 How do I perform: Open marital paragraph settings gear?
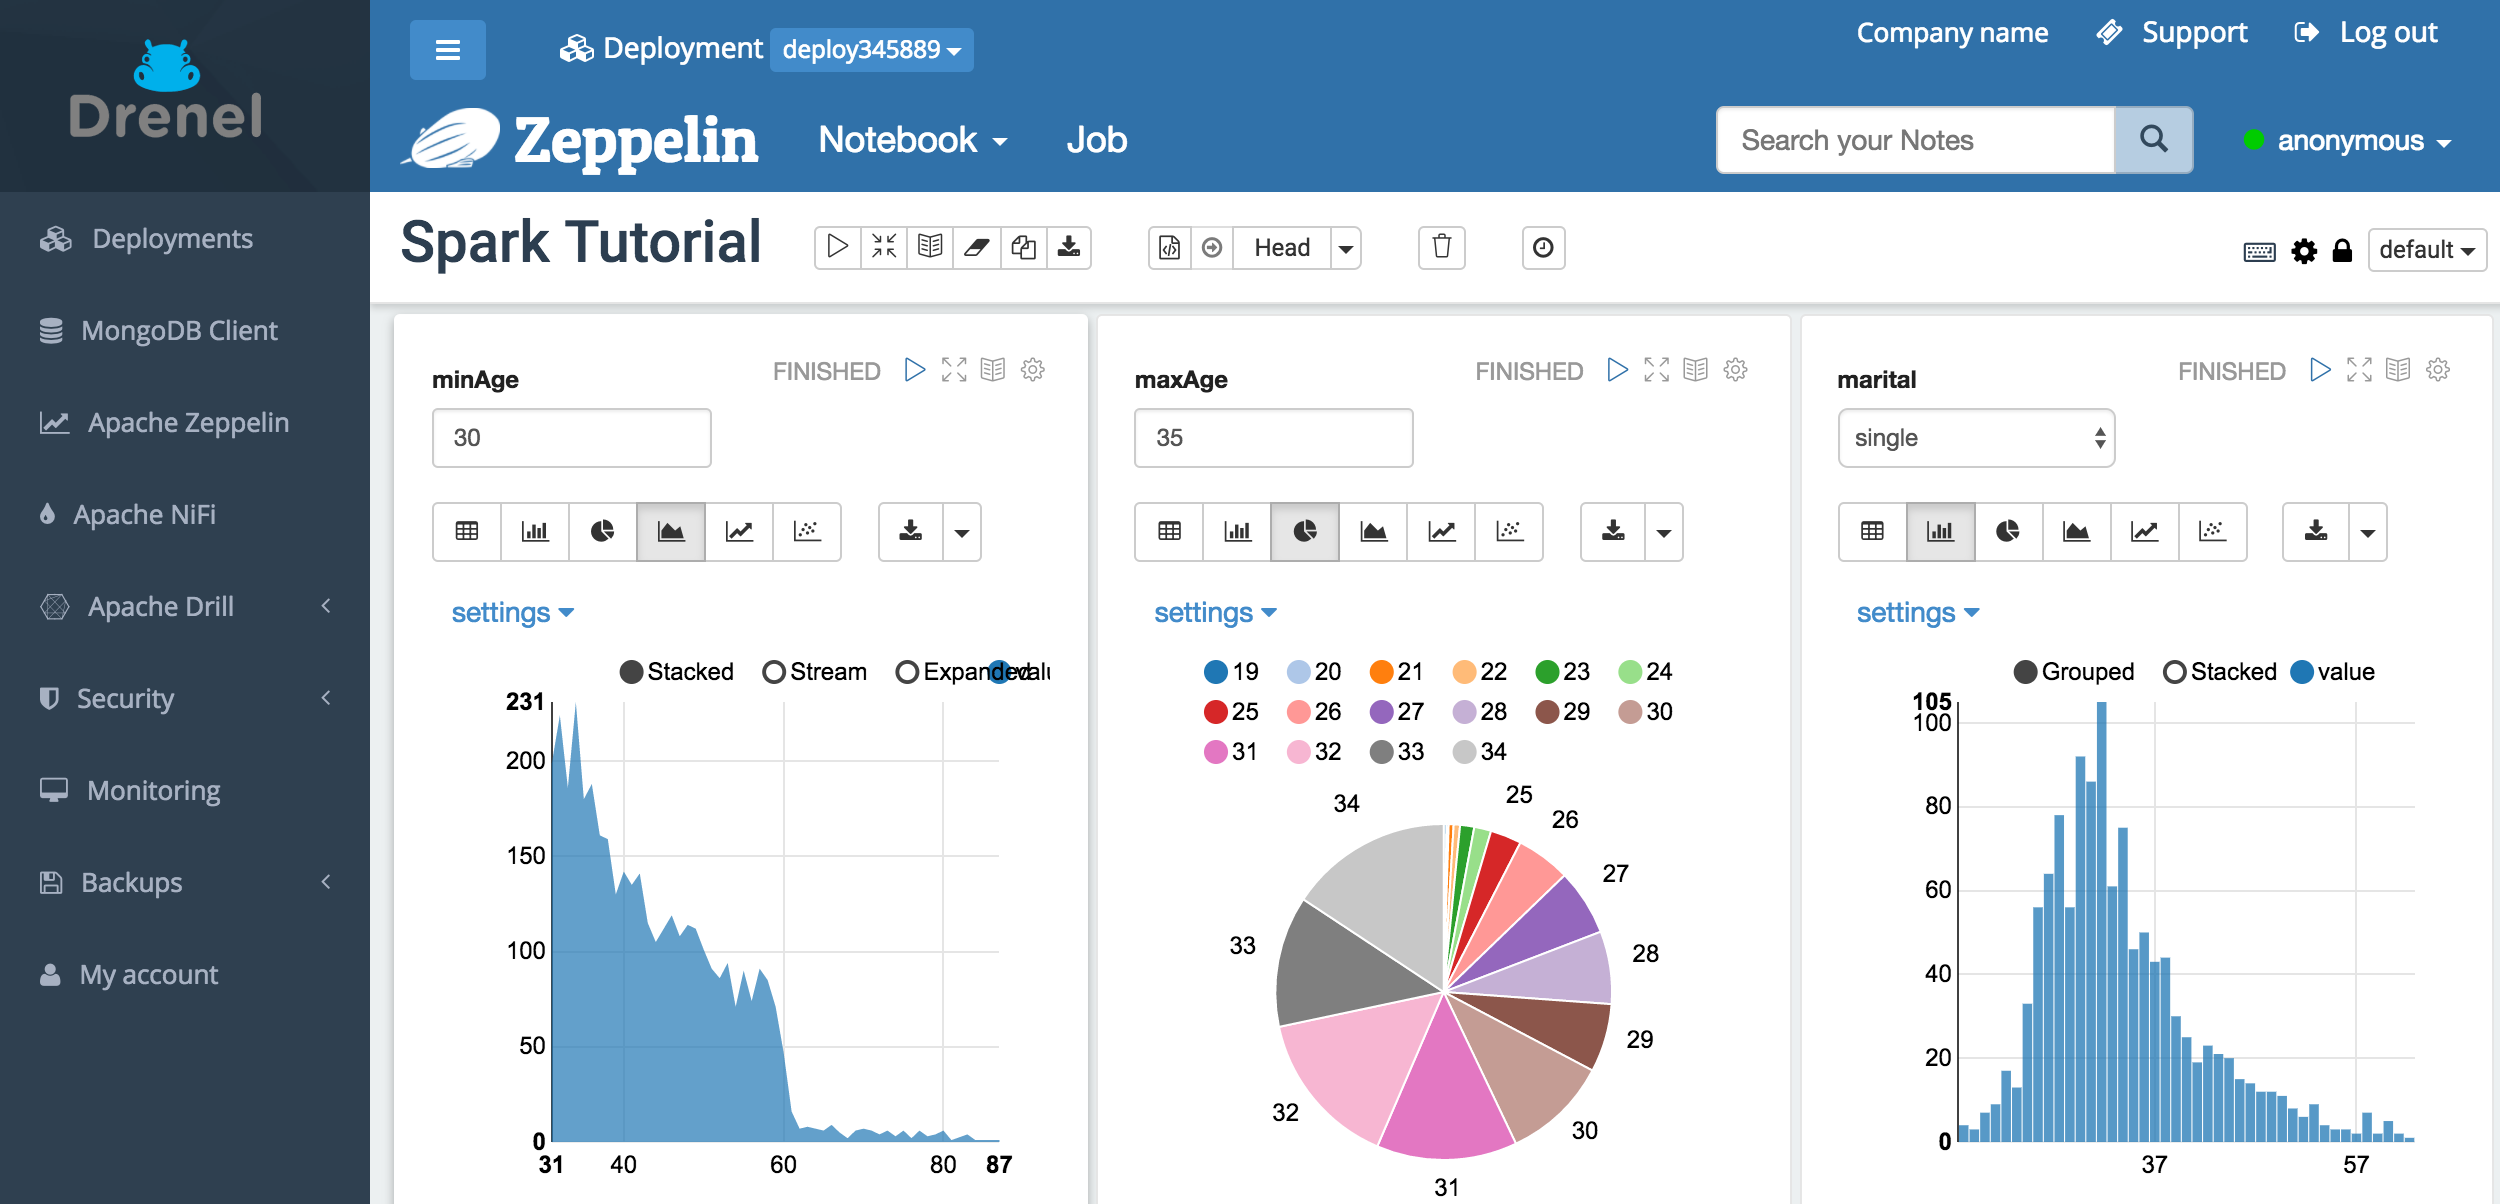[2438, 370]
